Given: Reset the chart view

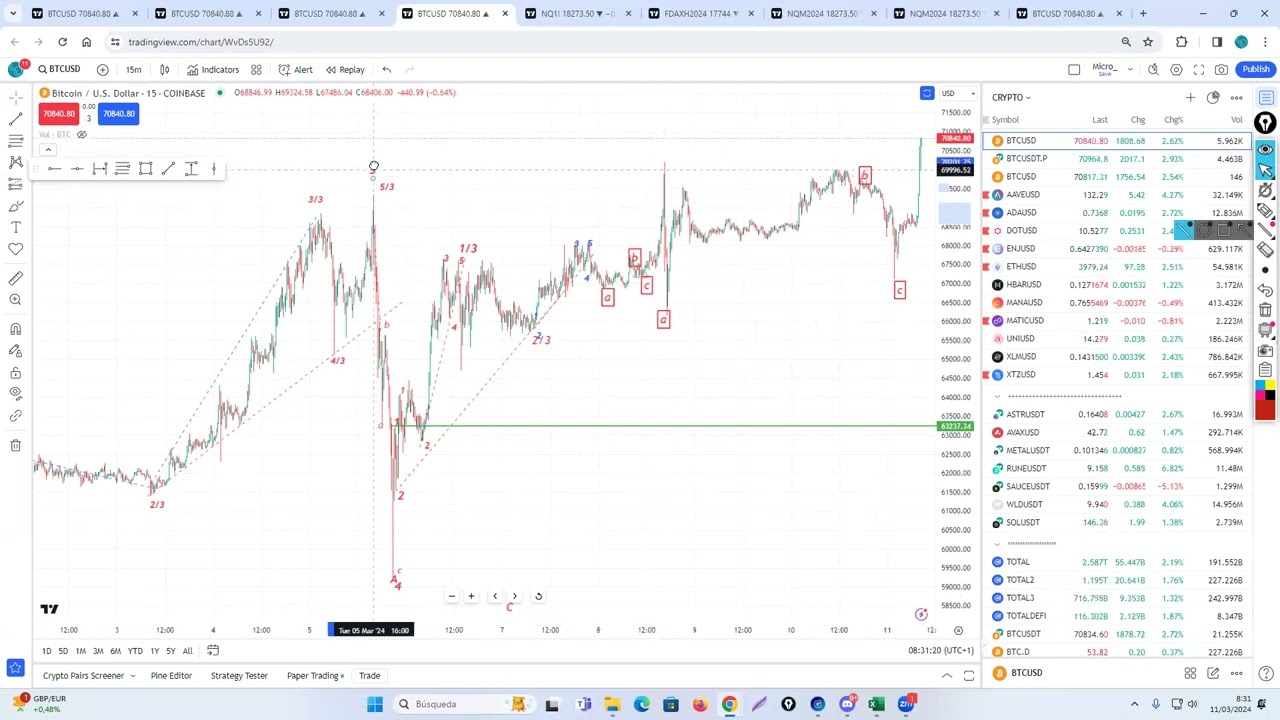Looking at the screenshot, I should click(538, 596).
